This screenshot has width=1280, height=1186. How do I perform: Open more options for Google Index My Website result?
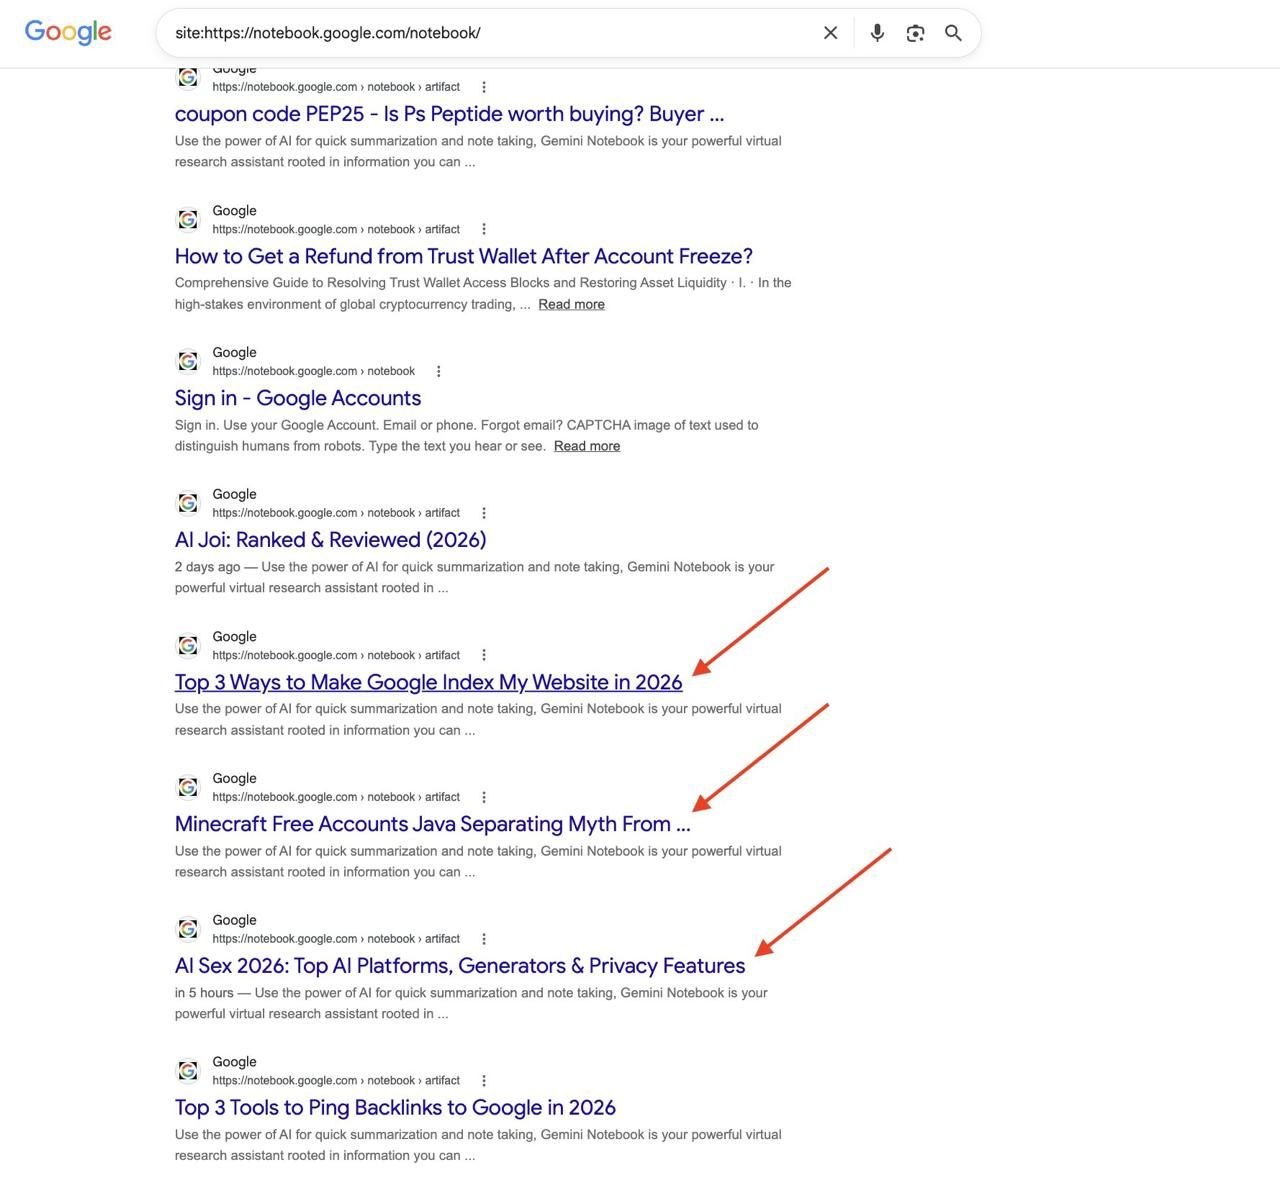(484, 655)
